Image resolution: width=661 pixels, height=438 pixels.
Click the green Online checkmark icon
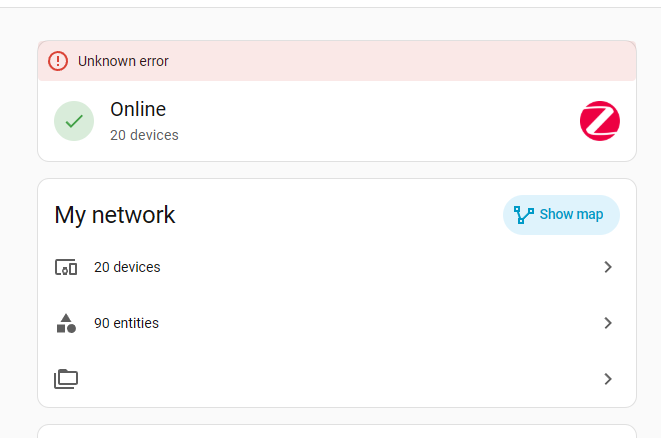pos(74,121)
